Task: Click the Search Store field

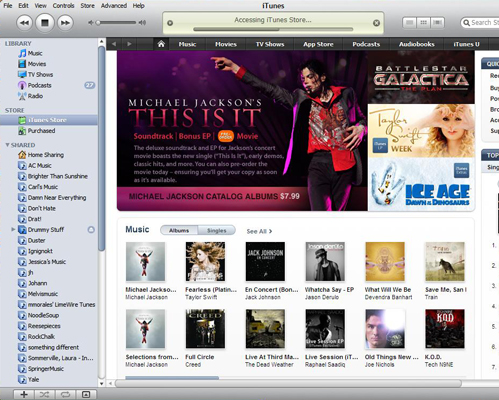Action: [480, 23]
